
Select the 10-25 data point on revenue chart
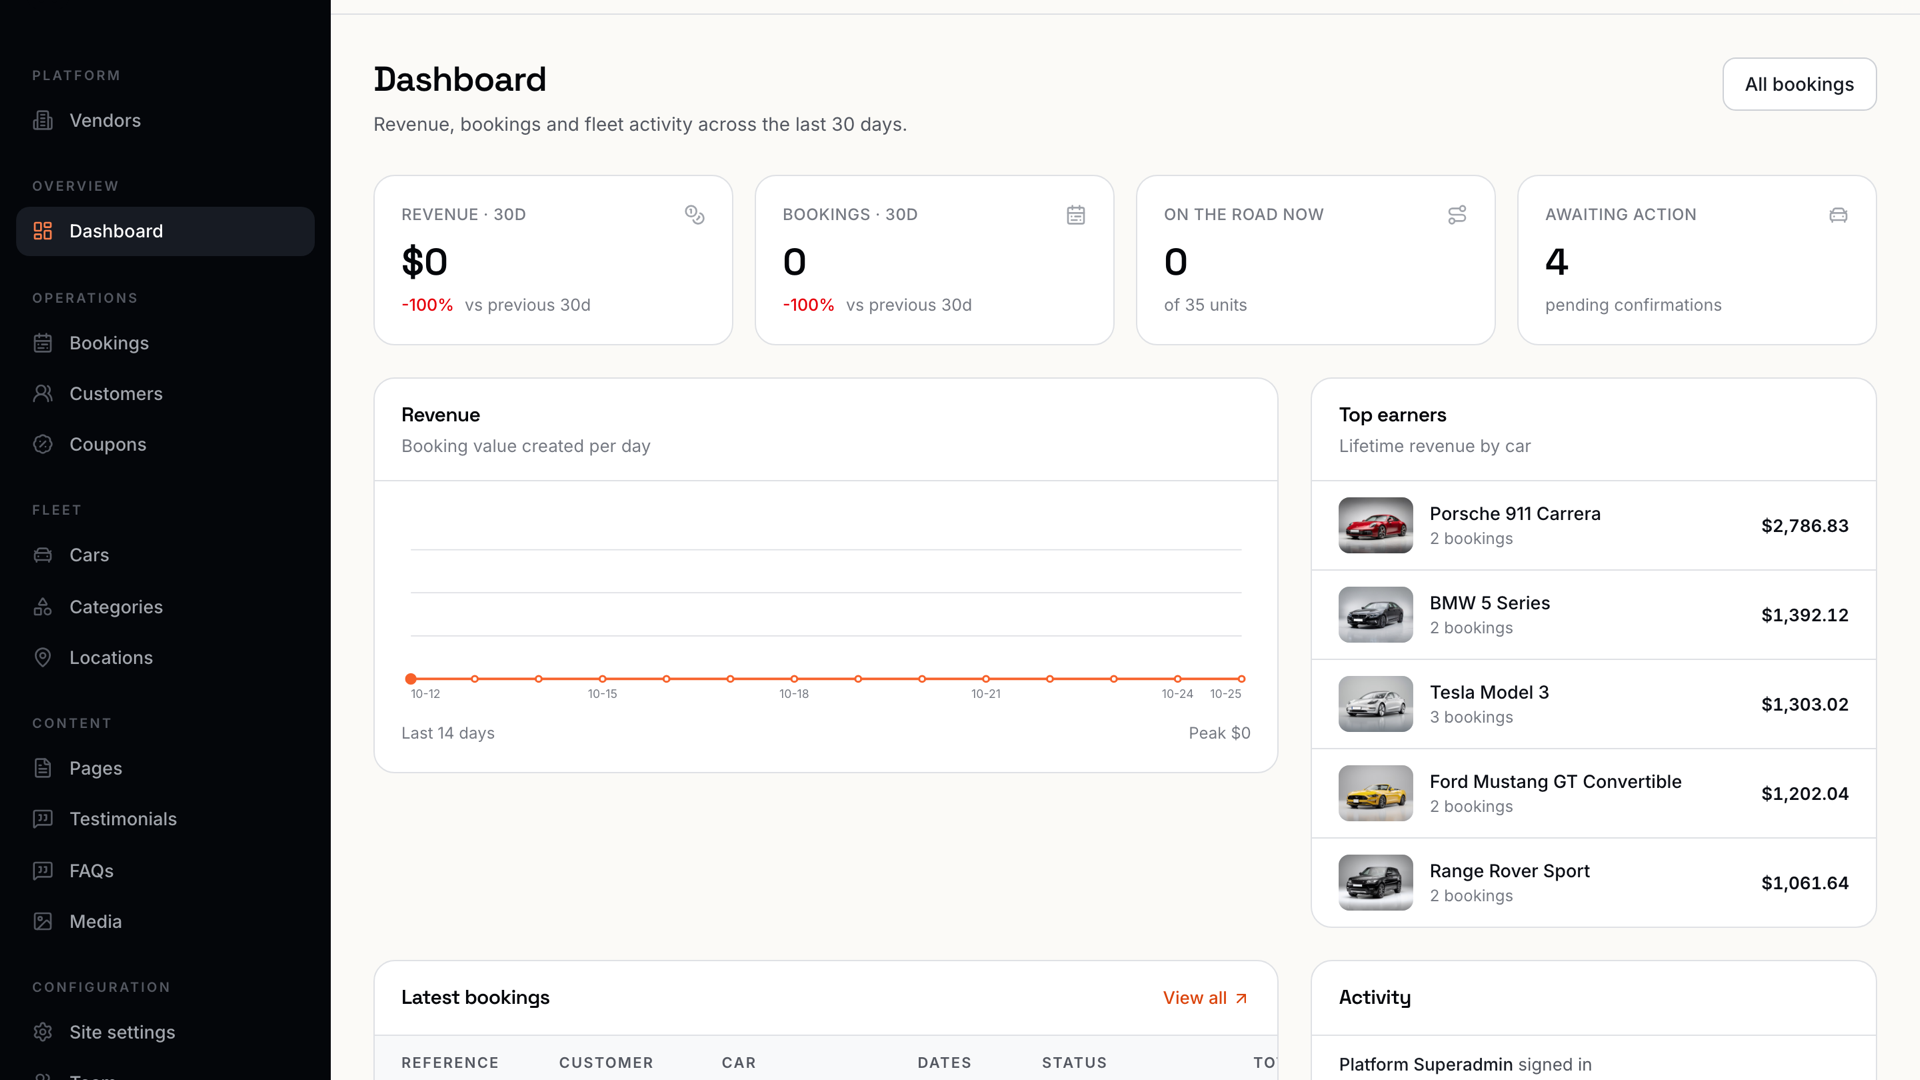pyautogui.click(x=1241, y=679)
